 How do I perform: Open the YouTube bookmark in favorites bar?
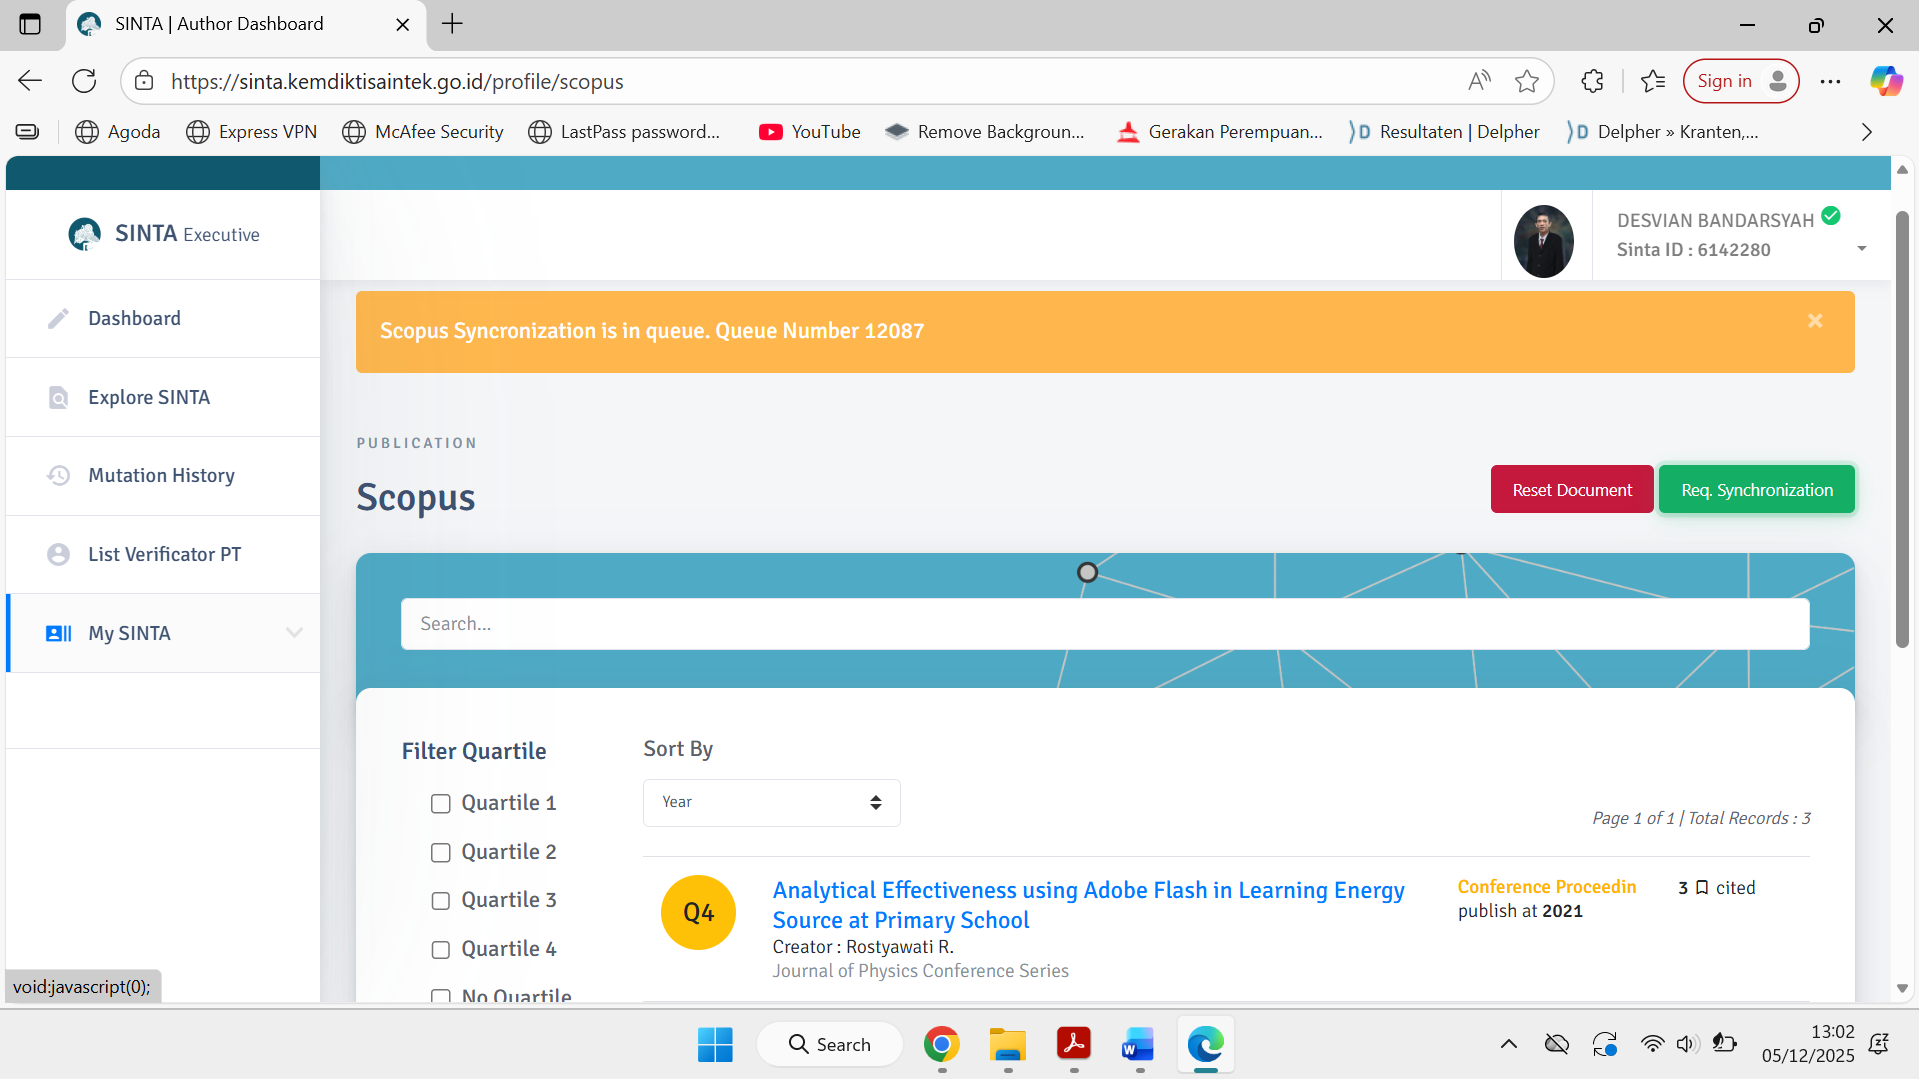[809, 132]
